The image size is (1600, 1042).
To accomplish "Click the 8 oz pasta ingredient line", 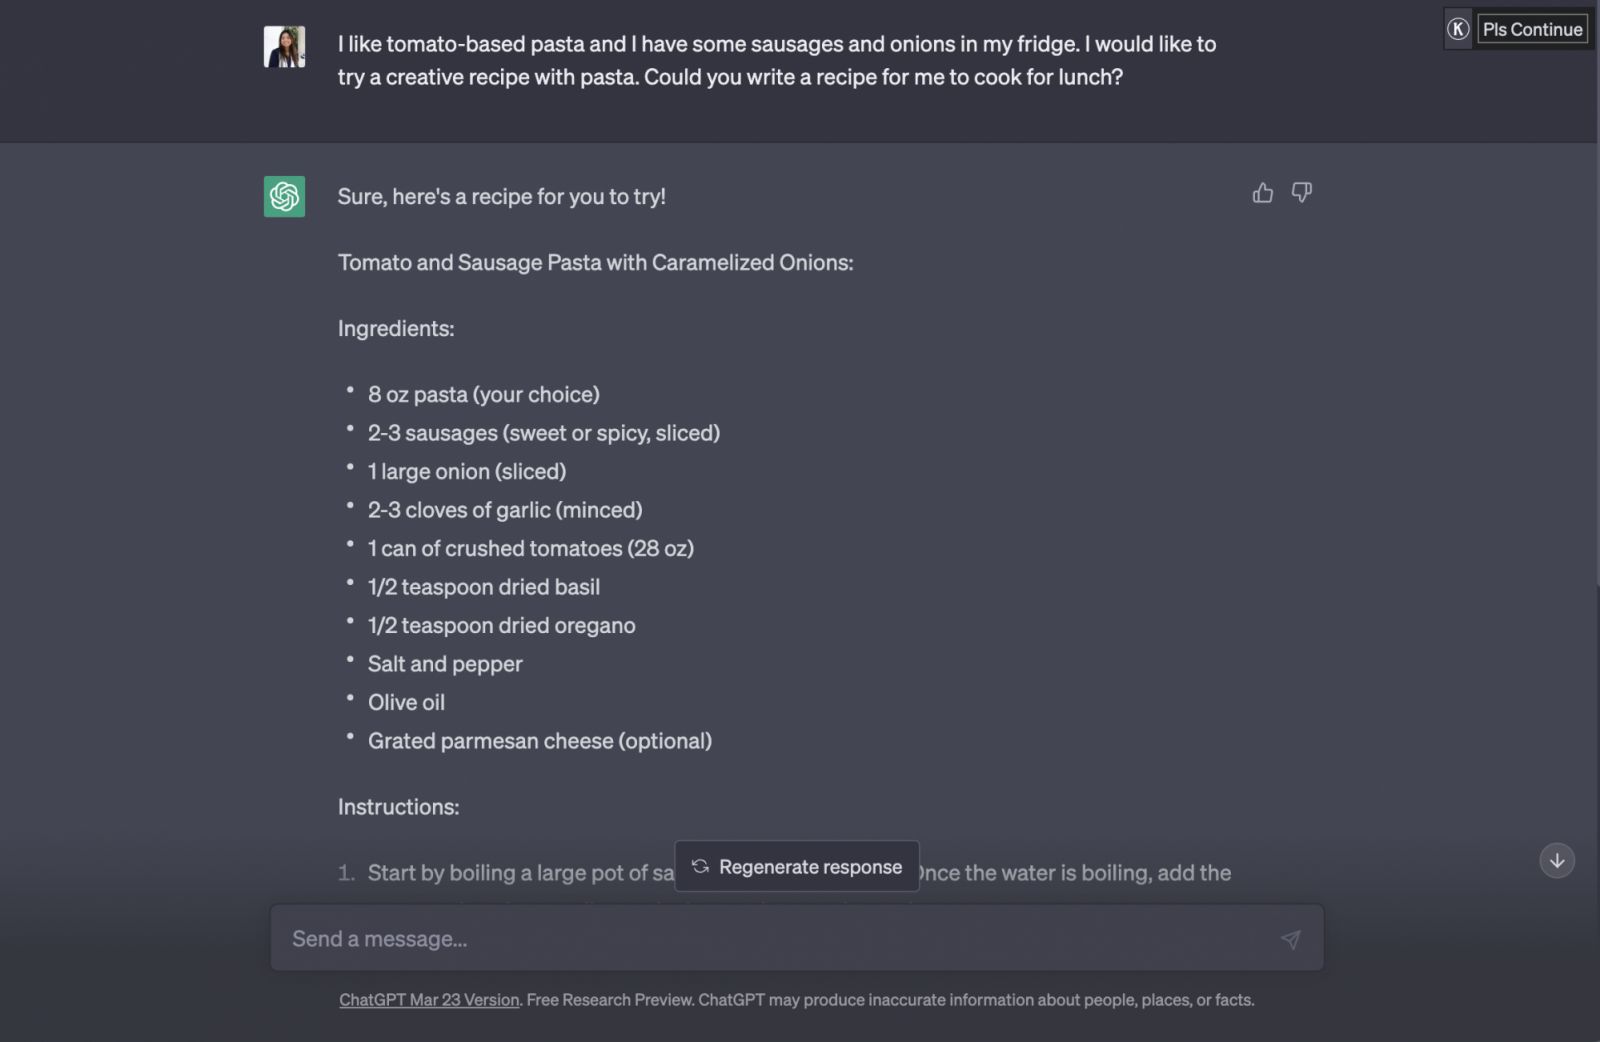I will click(484, 394).
